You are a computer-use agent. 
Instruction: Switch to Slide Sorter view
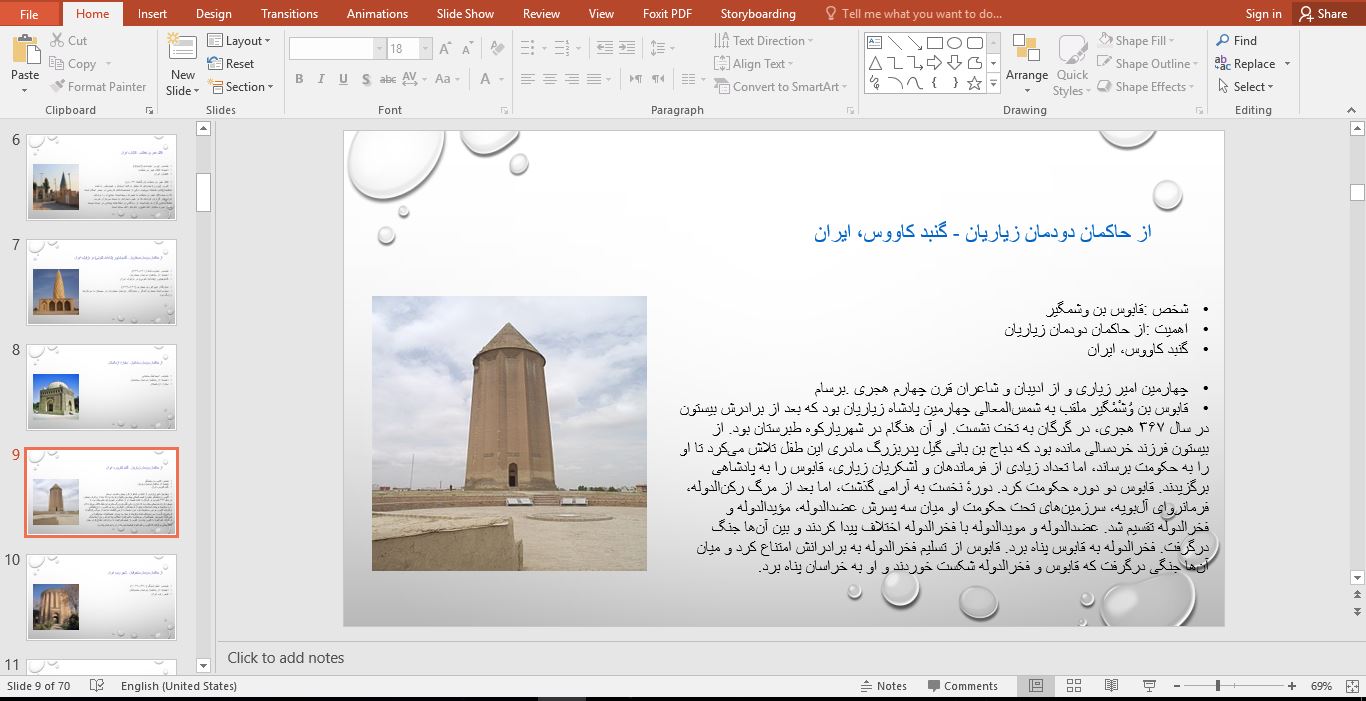click(x=1074, y=686)
